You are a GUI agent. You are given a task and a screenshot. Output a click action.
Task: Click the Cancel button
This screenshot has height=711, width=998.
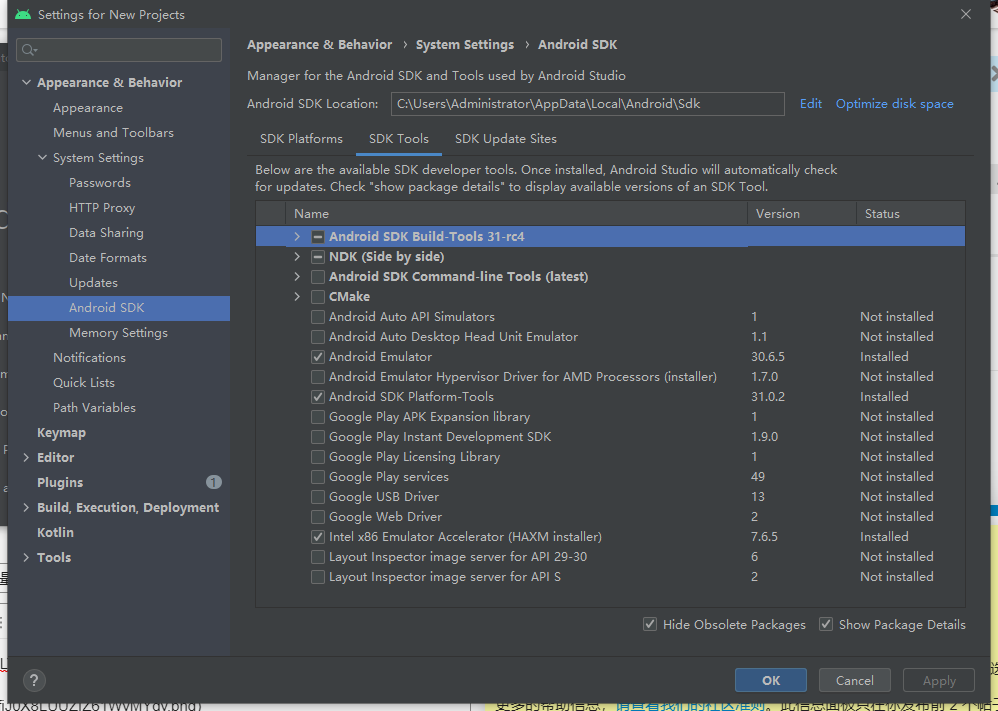[x=855, y=680]
